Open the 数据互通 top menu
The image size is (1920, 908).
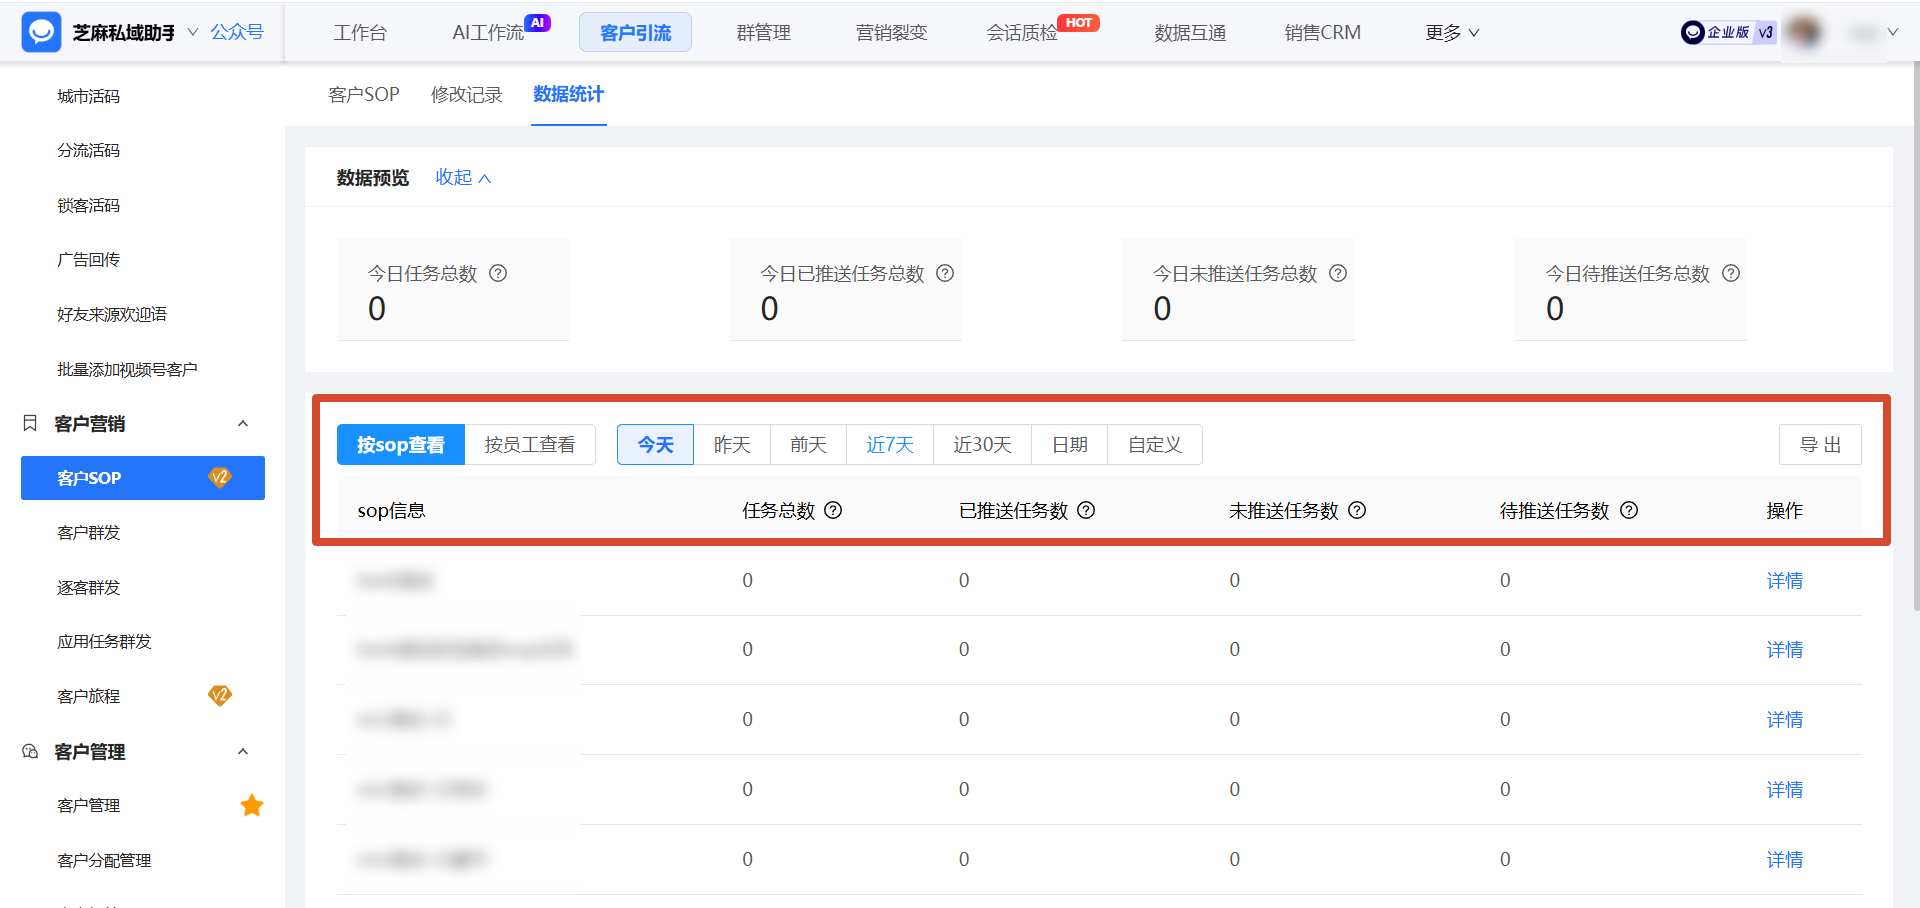[x=1190, y=33]
